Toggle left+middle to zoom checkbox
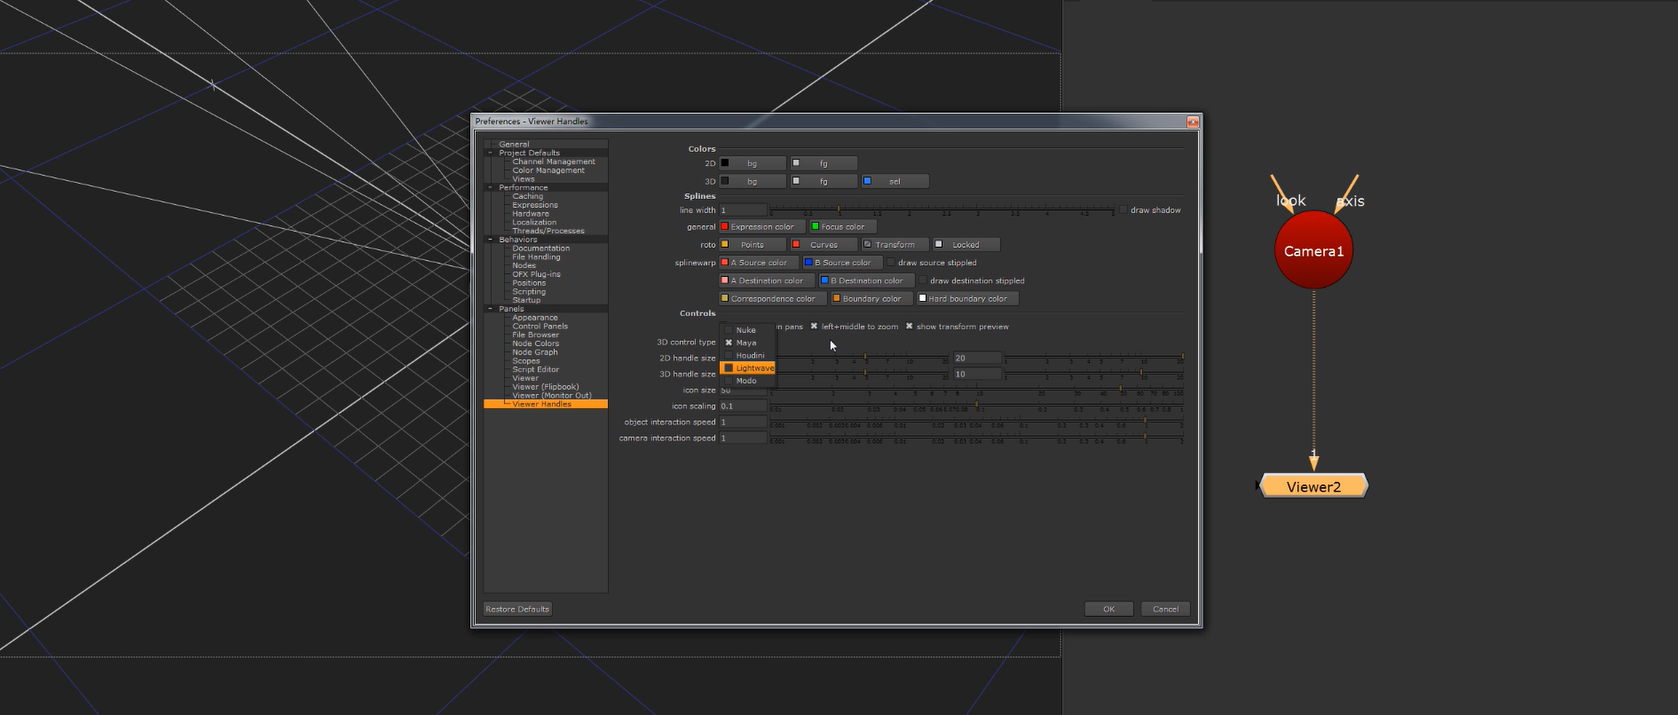This screenshot has width=1678, height=715. (x=814, y=327)
